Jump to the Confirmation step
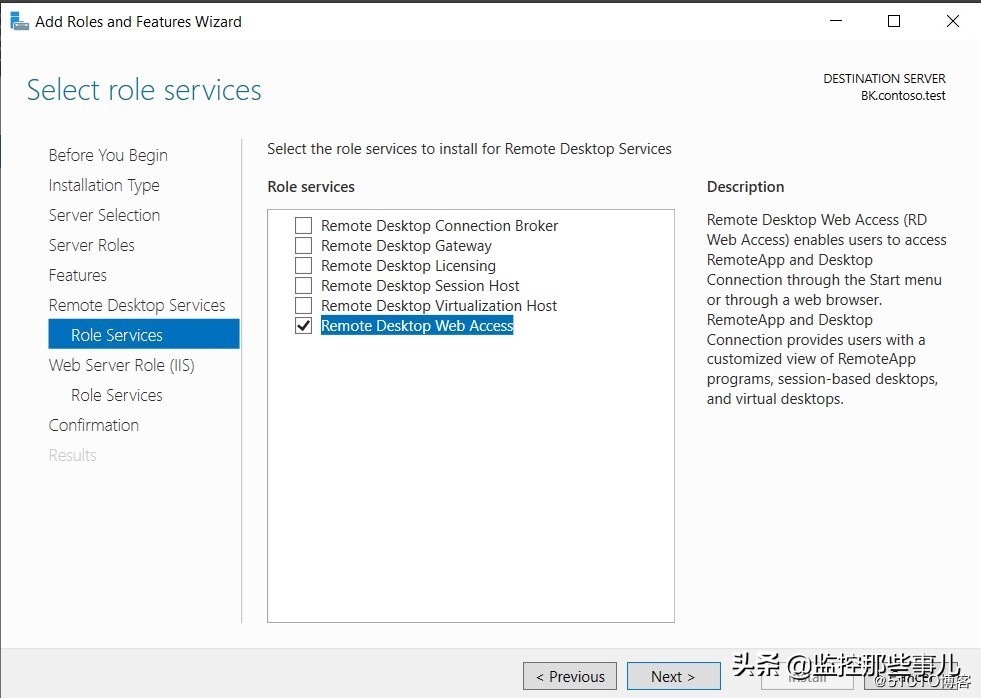 [94, 425]
